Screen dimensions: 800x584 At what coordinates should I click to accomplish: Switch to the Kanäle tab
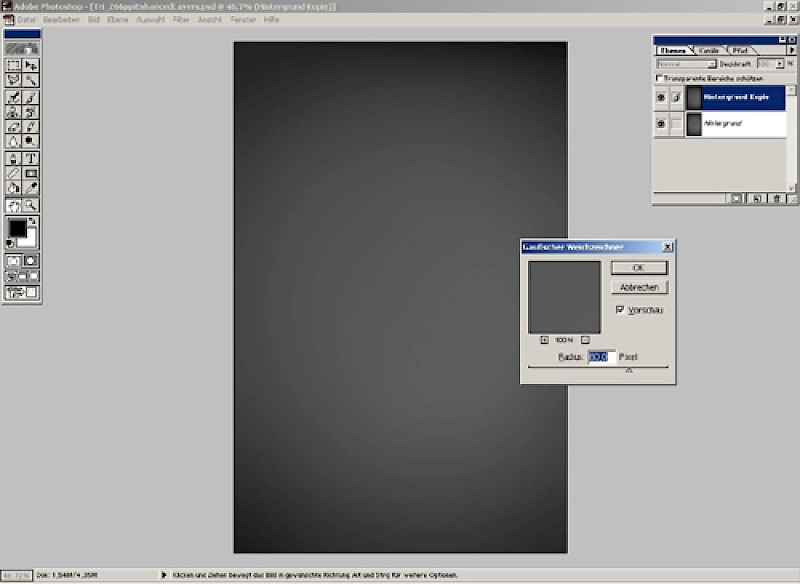[x=709, y=50]
